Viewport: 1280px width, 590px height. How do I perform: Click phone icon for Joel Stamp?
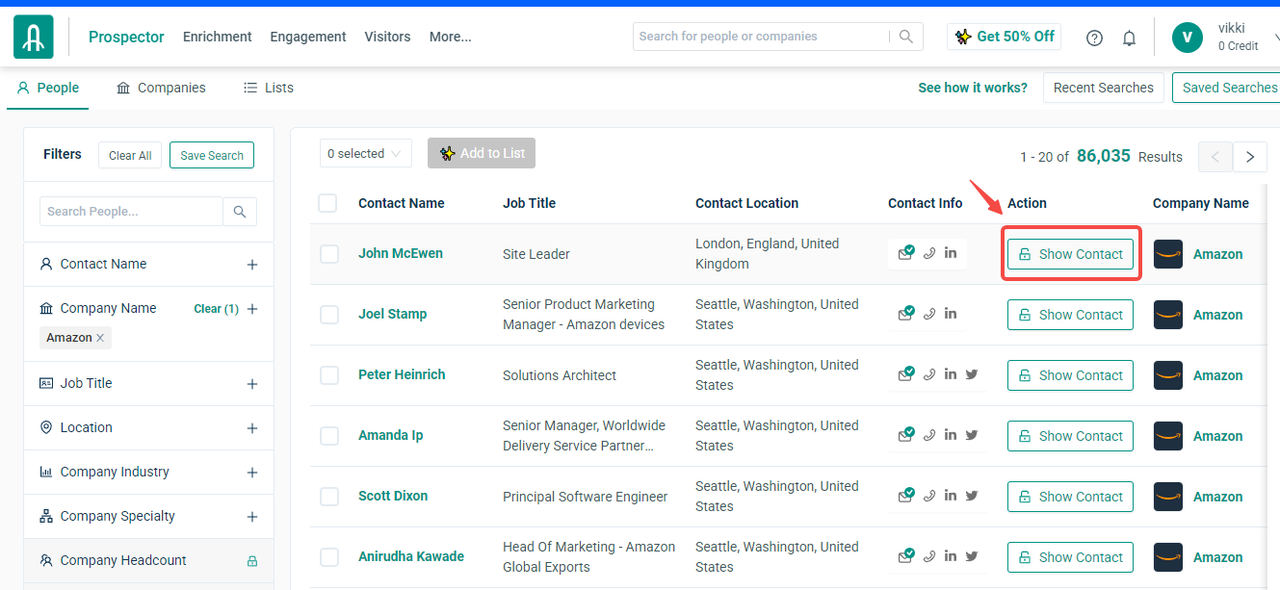pos(929,314)
